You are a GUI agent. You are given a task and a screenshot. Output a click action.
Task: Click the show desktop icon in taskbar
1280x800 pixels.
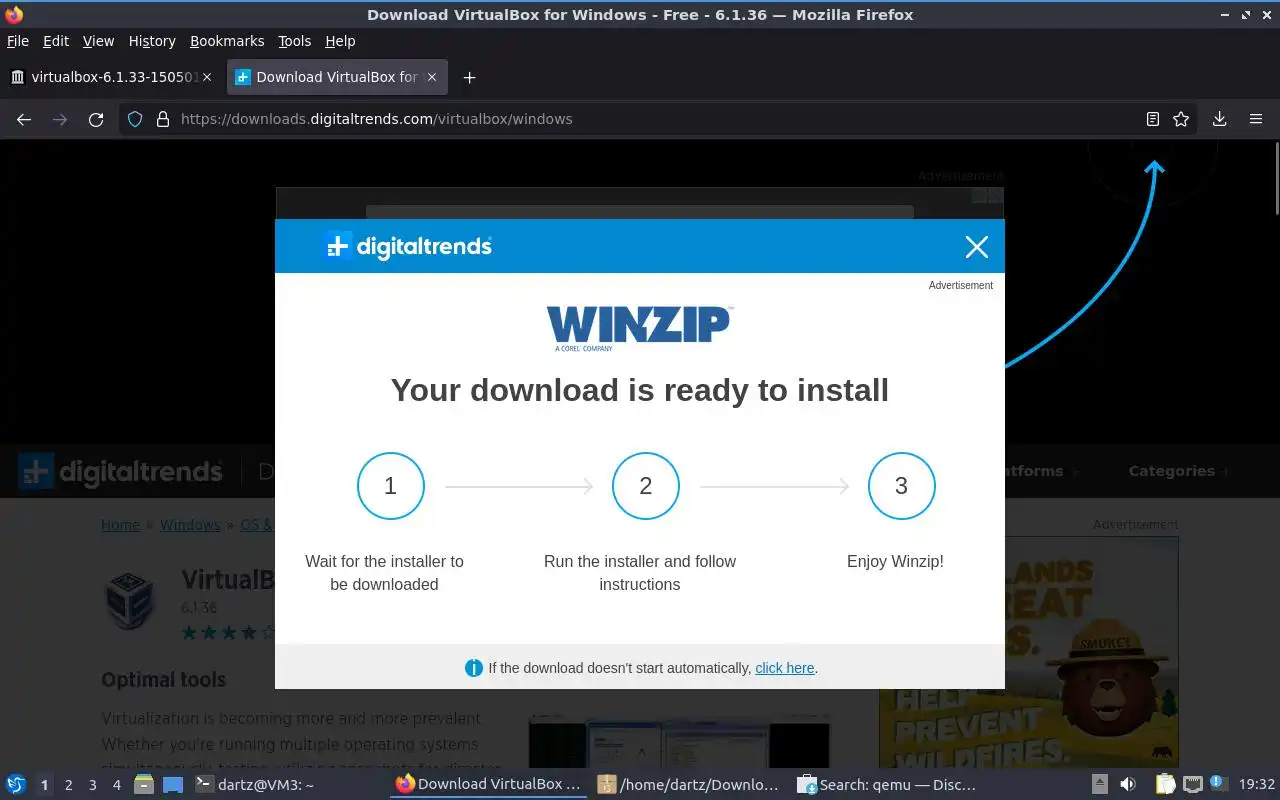[173, 785]
